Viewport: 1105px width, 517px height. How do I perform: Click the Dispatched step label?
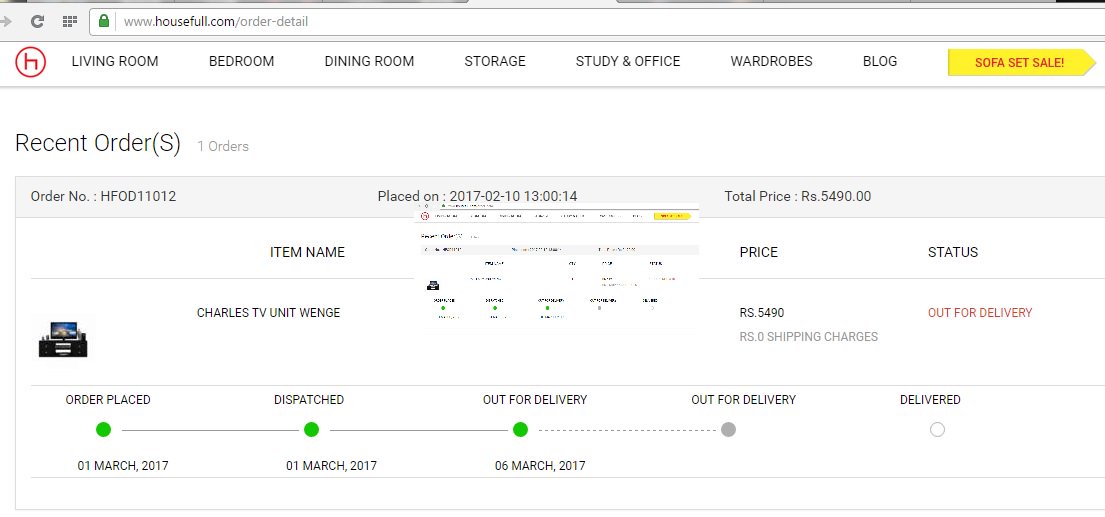(x=309, y=399)
